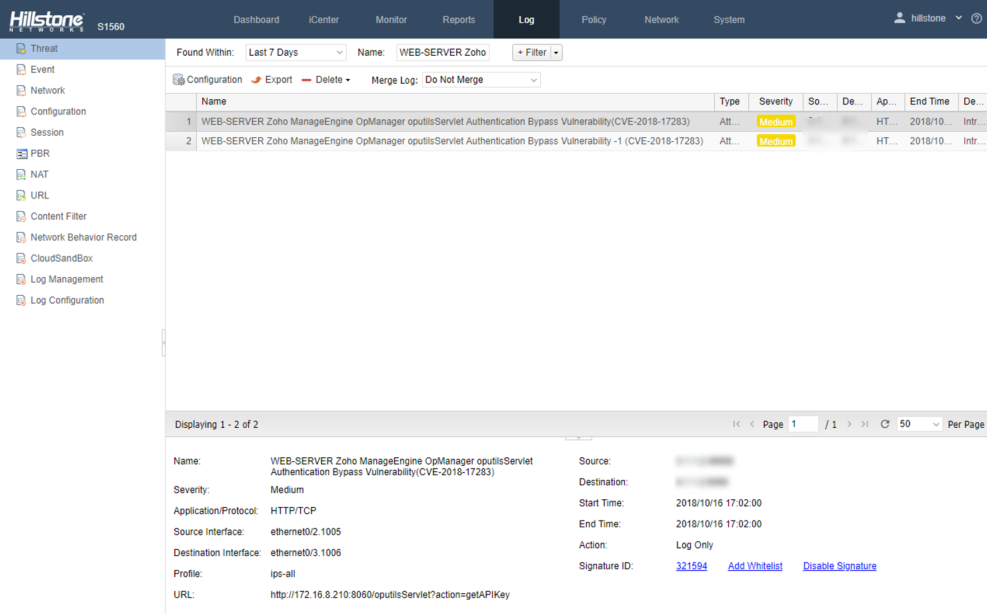
Task: Click the + Filter button
Action: [532, 53]
